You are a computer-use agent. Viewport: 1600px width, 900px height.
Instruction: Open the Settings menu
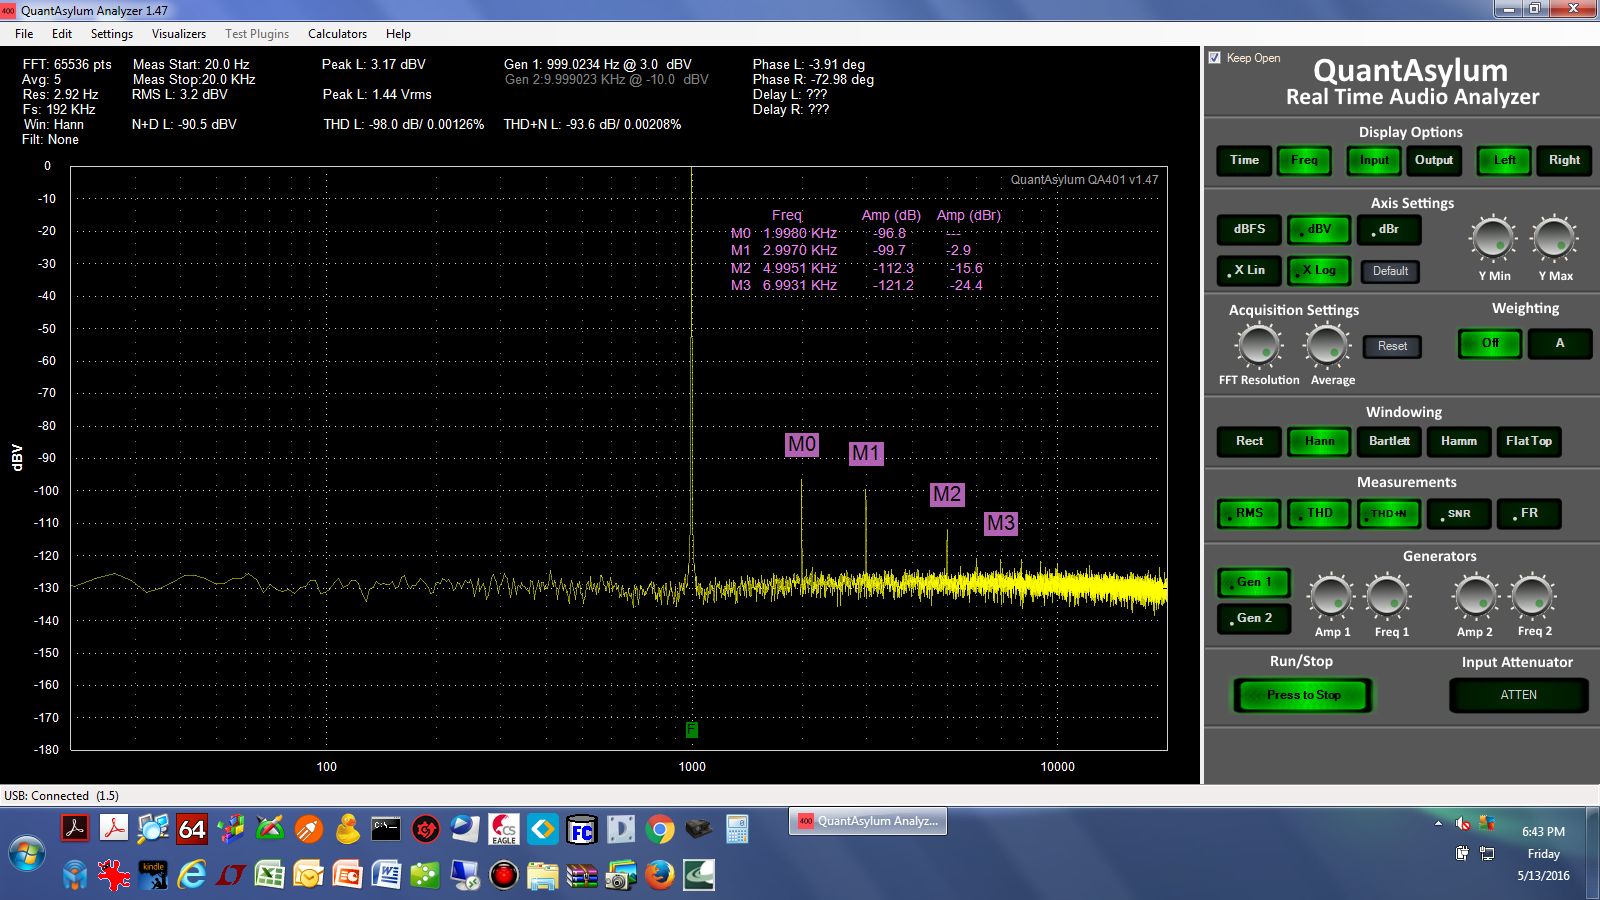[x=112, y=33]
